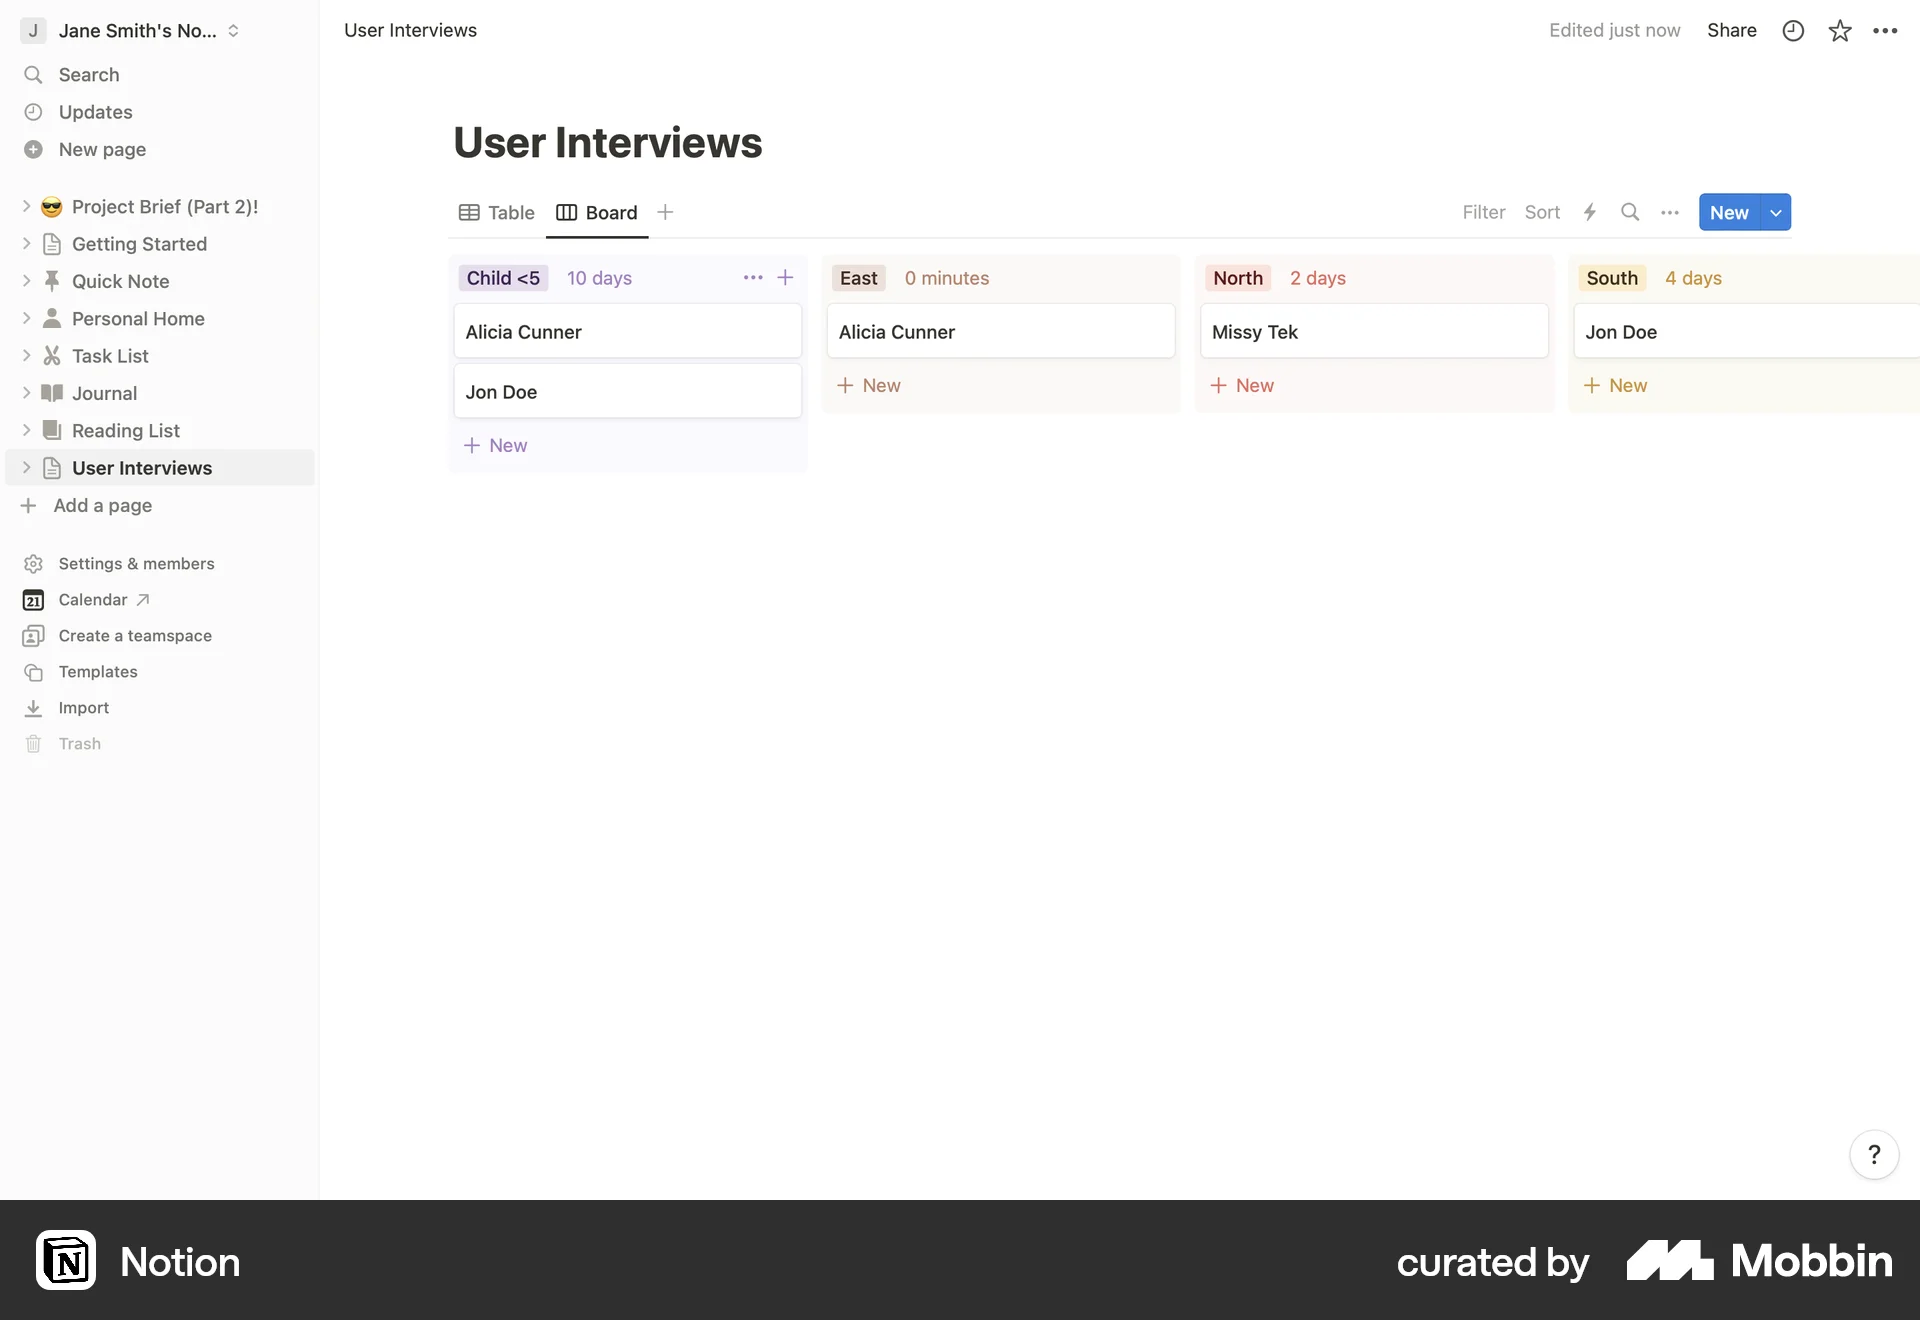This screenshot has height=1320, width=1920.
Task: Open the Missy Tek card
Action: click(1374, 331)
